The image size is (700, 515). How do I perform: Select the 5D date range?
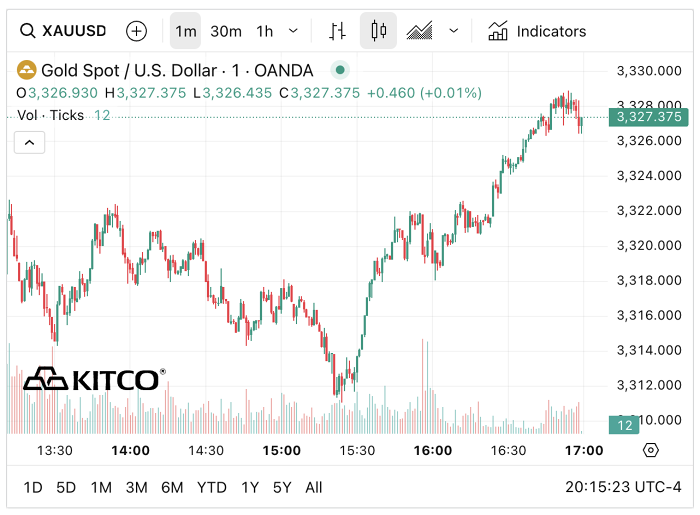66,487
